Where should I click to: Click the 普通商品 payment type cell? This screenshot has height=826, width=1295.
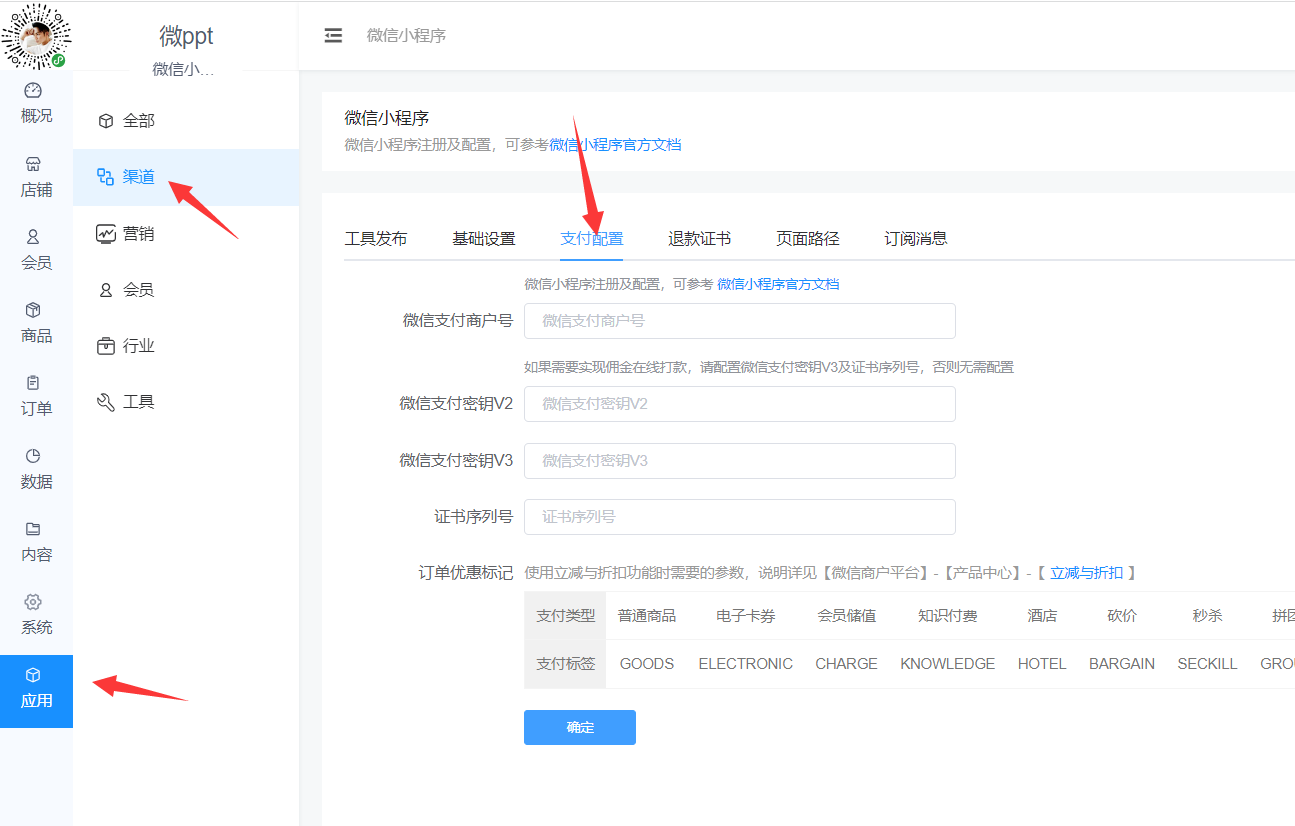click(x=647, y=616)
